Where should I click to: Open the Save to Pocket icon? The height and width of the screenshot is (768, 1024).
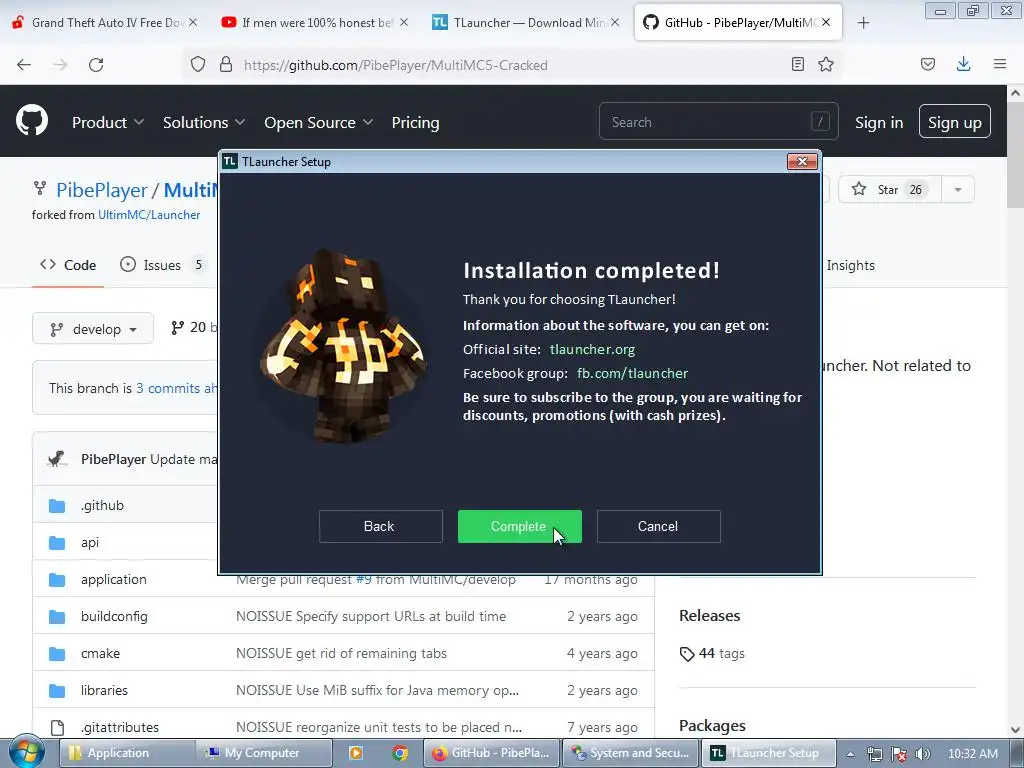tap(927, 64)
